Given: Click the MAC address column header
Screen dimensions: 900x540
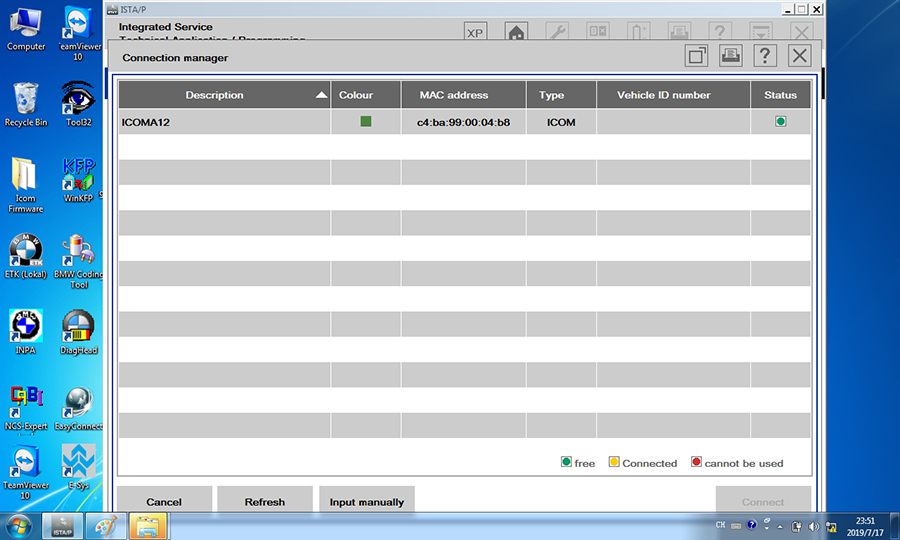Looking at the screenshot, I should click(463, 95).
